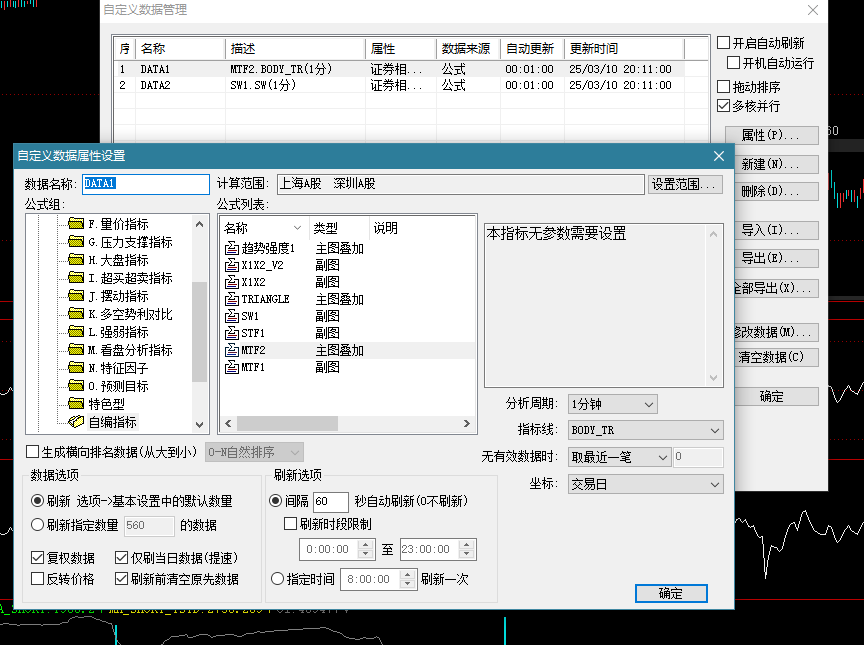The height and width of the screenshot is (645, 864).
Task: Enable 拖动排序 checkbox
Action: pos(723,86)
